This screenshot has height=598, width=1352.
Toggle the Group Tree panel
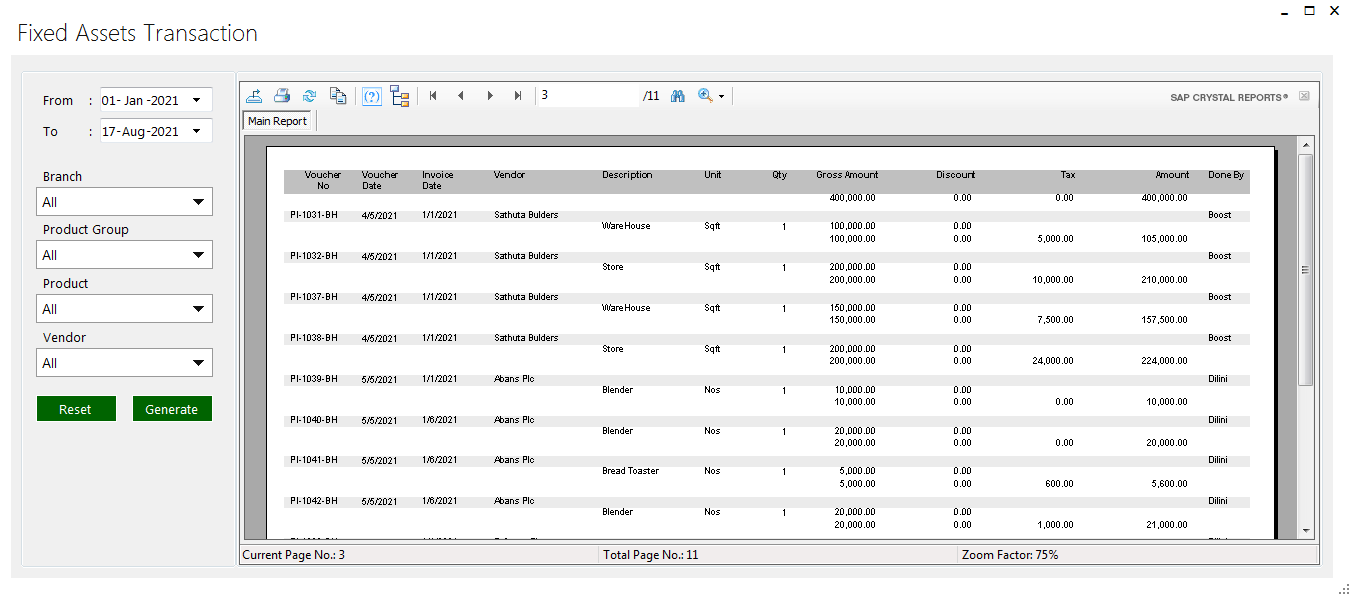[400, 96]
